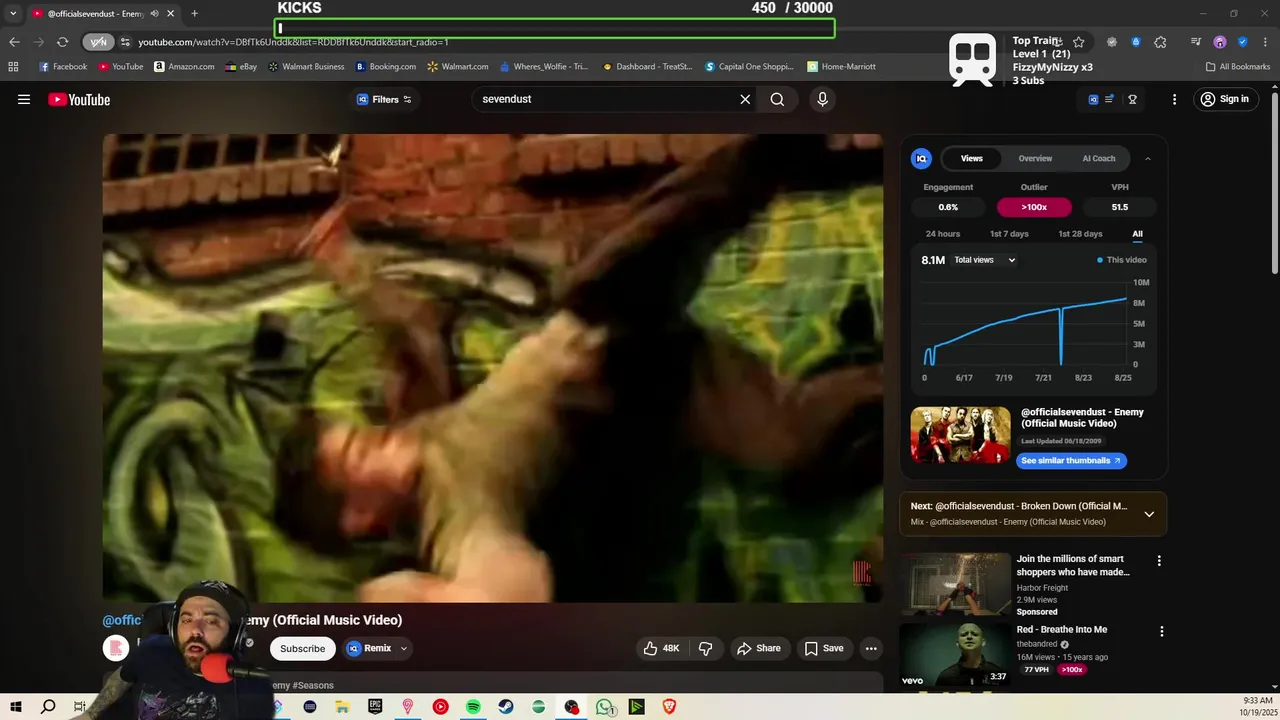Viewport: 1280px width, 720px height.
Task: Open the Home-Marriott bookmark
Action: (841, 67)
